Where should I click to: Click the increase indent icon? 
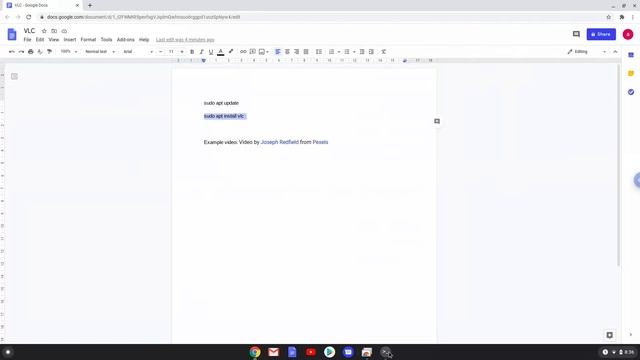point(371,52)
